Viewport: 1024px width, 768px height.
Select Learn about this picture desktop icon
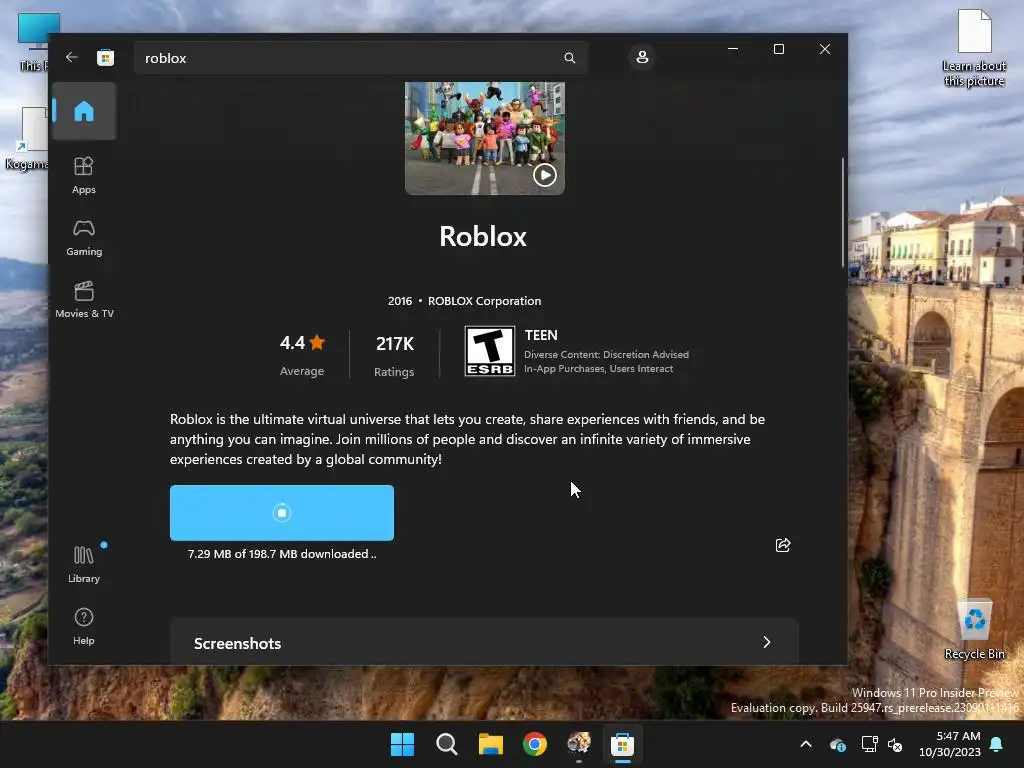tap(974, 48)
